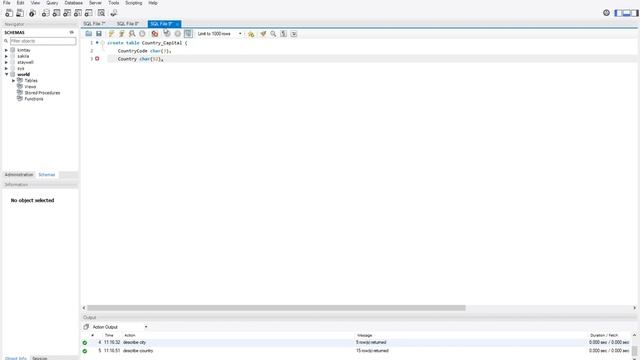Open the object inspector from main toolbar
This screenshot has width=640, height=360.
(x=32, y=13)
